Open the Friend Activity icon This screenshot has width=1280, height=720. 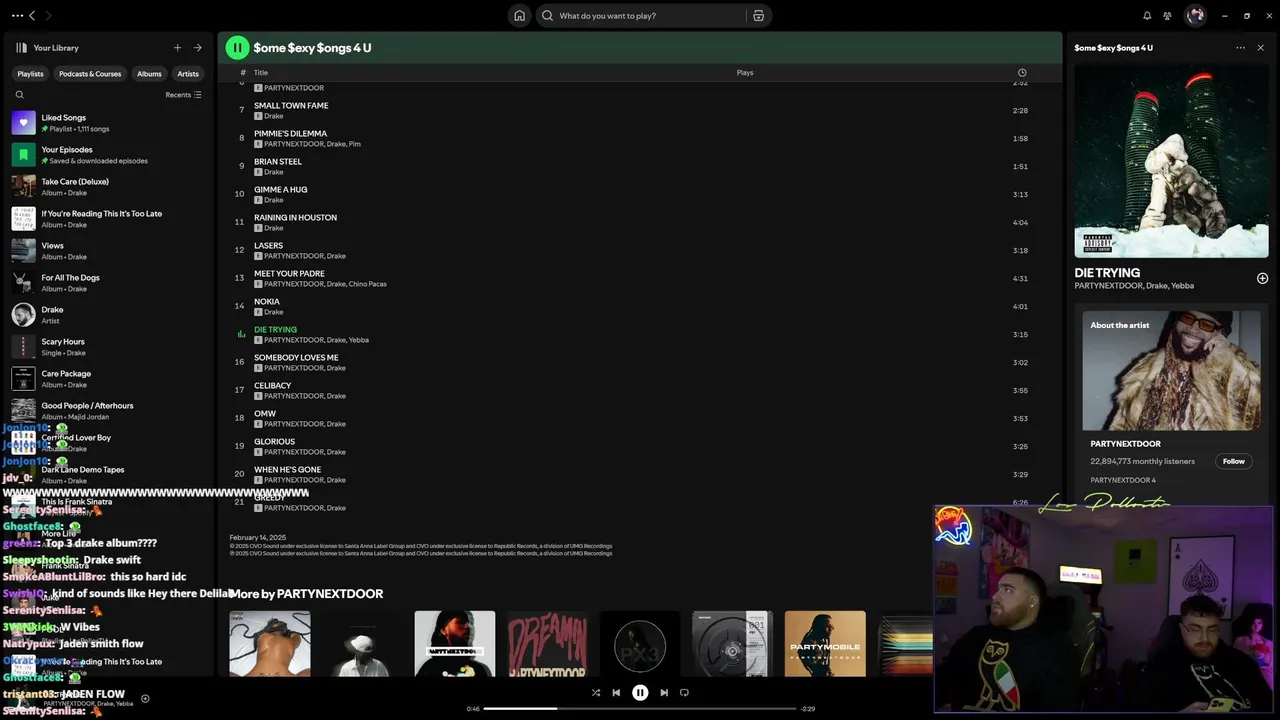point(1167,16)
